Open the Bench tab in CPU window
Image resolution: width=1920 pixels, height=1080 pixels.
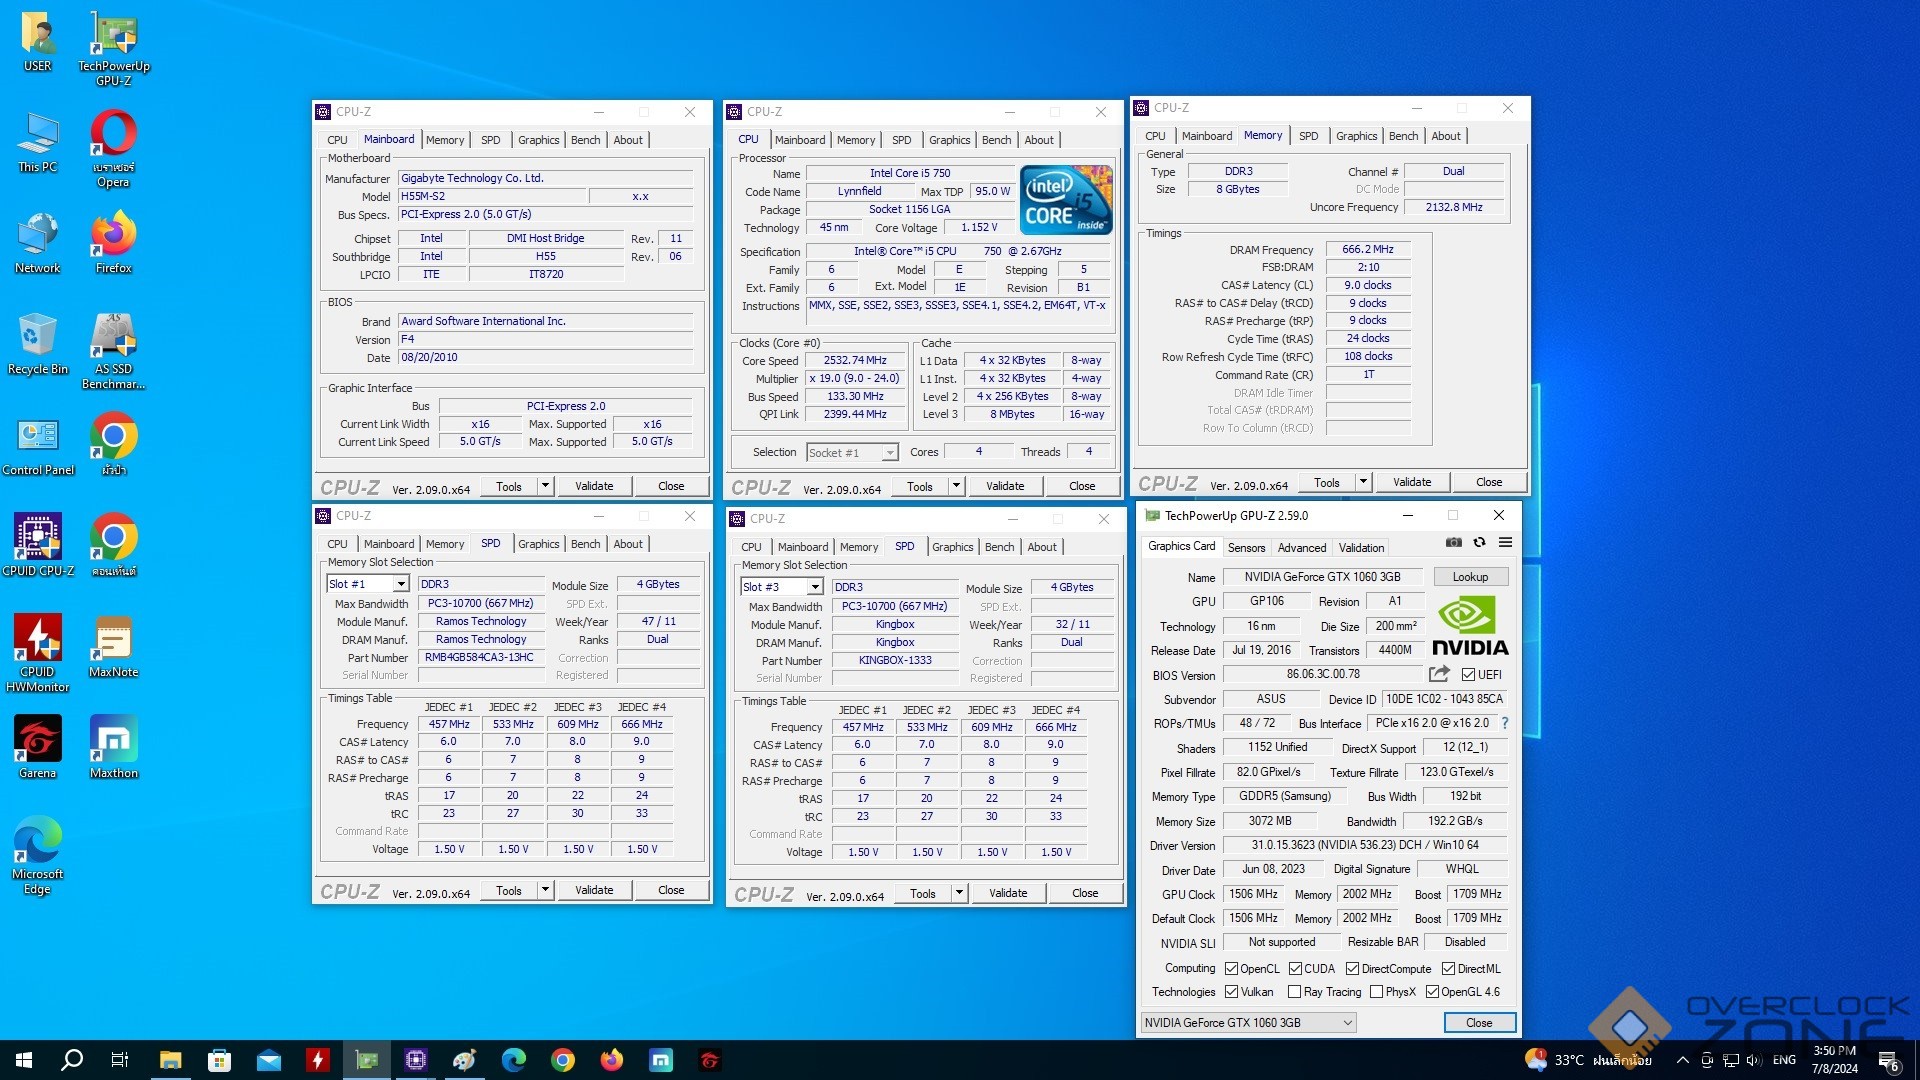pos(996,140)
